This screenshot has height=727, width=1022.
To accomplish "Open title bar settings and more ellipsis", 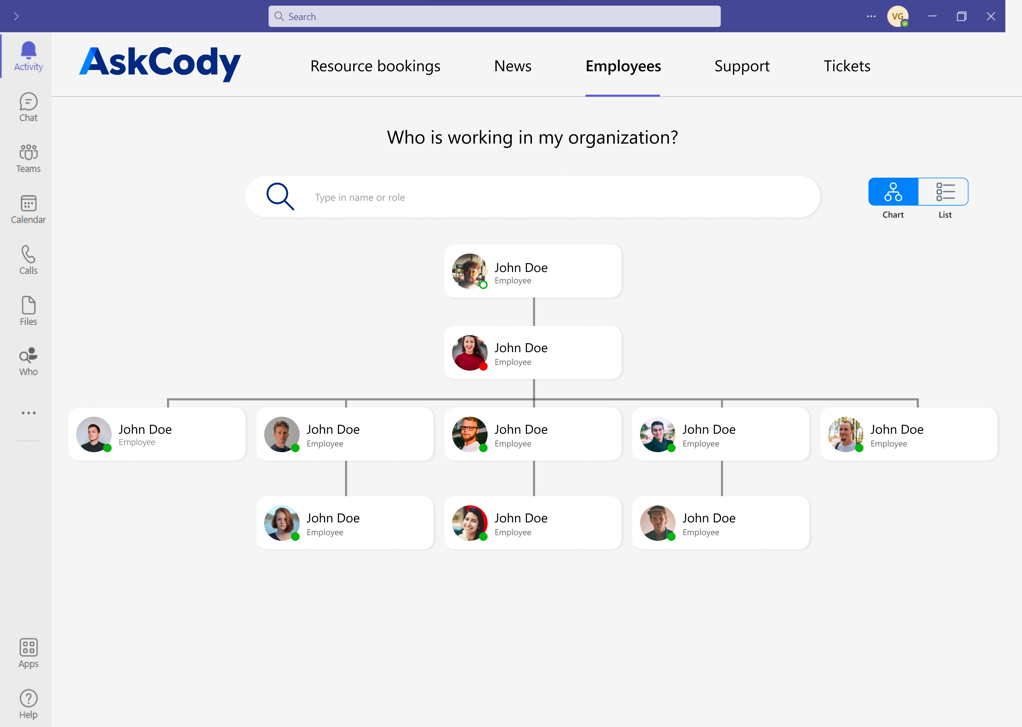I will (x=871, y=16).
